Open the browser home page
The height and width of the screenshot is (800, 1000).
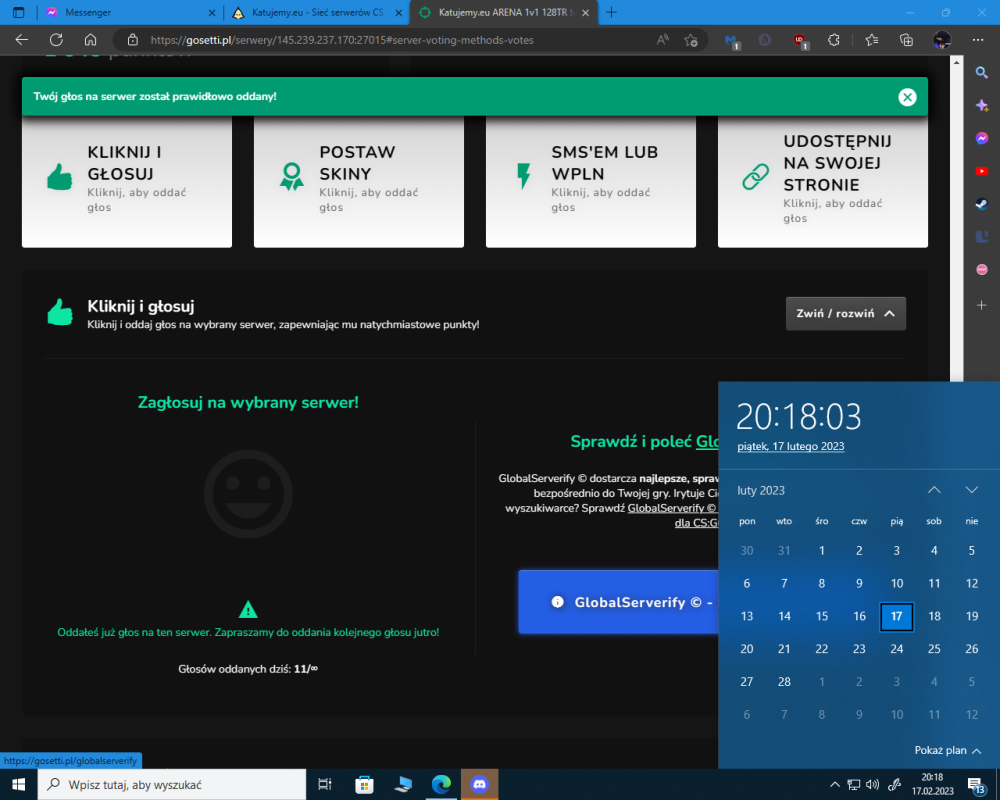[x=91, y=40]
